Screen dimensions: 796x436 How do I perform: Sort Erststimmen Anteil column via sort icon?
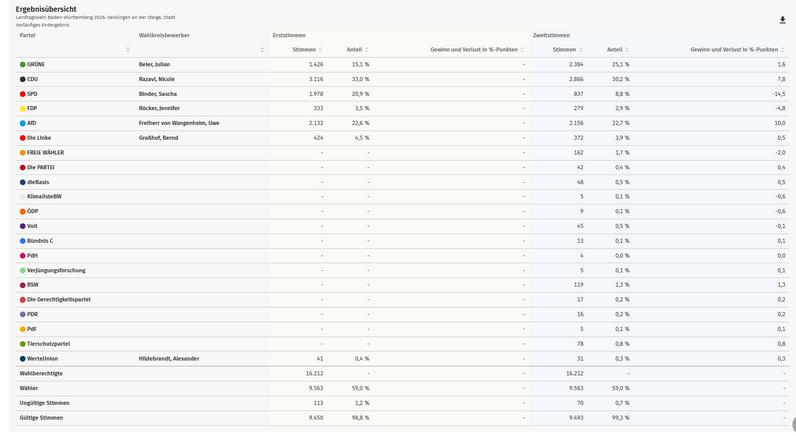(367, 49)
